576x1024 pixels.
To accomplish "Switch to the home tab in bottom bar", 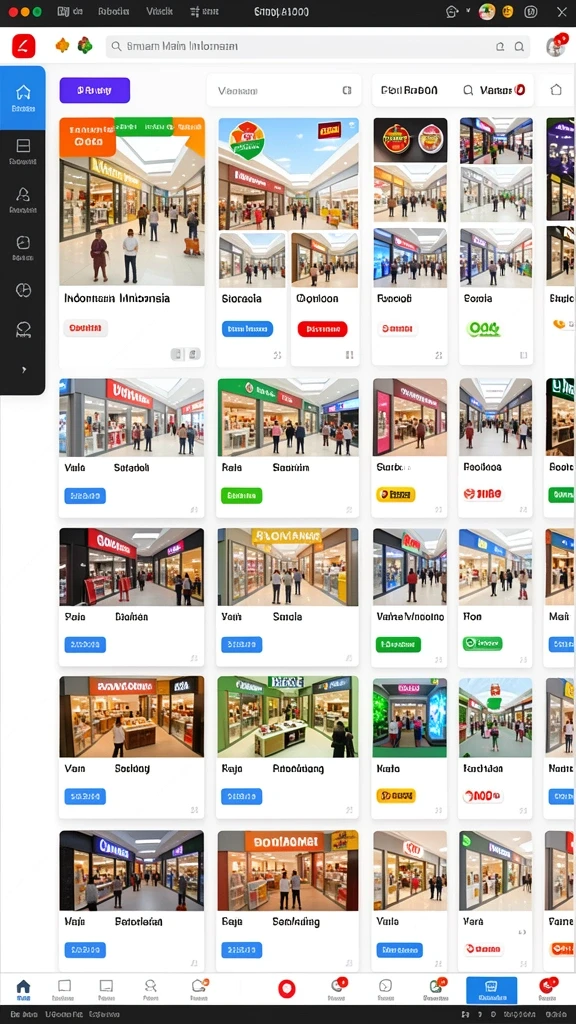I will pos(24,989).
